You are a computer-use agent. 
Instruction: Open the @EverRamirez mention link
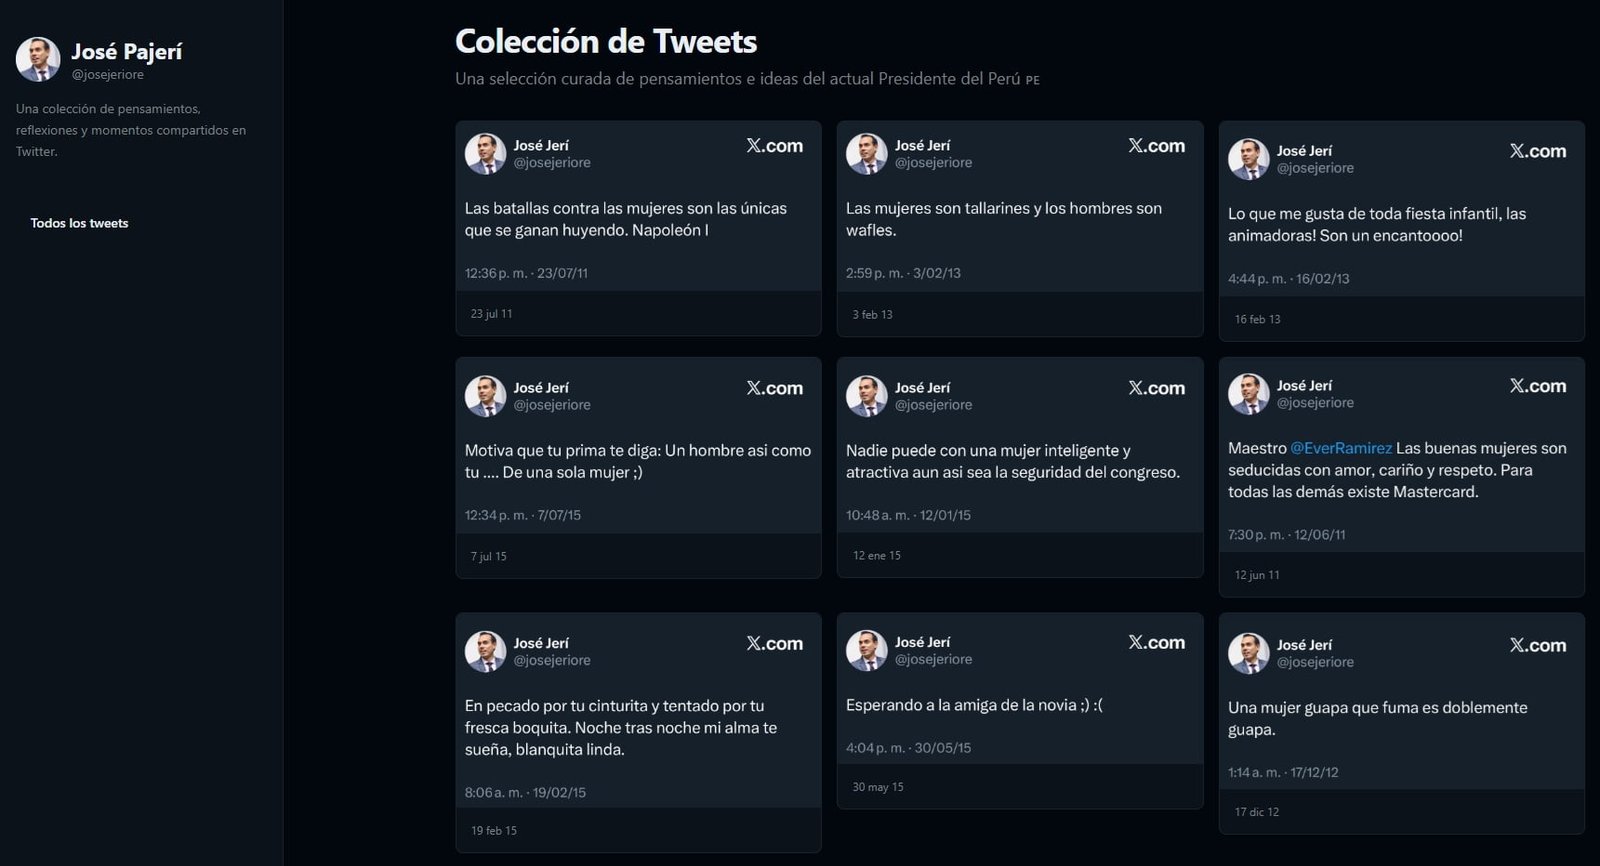[1340, 448]
